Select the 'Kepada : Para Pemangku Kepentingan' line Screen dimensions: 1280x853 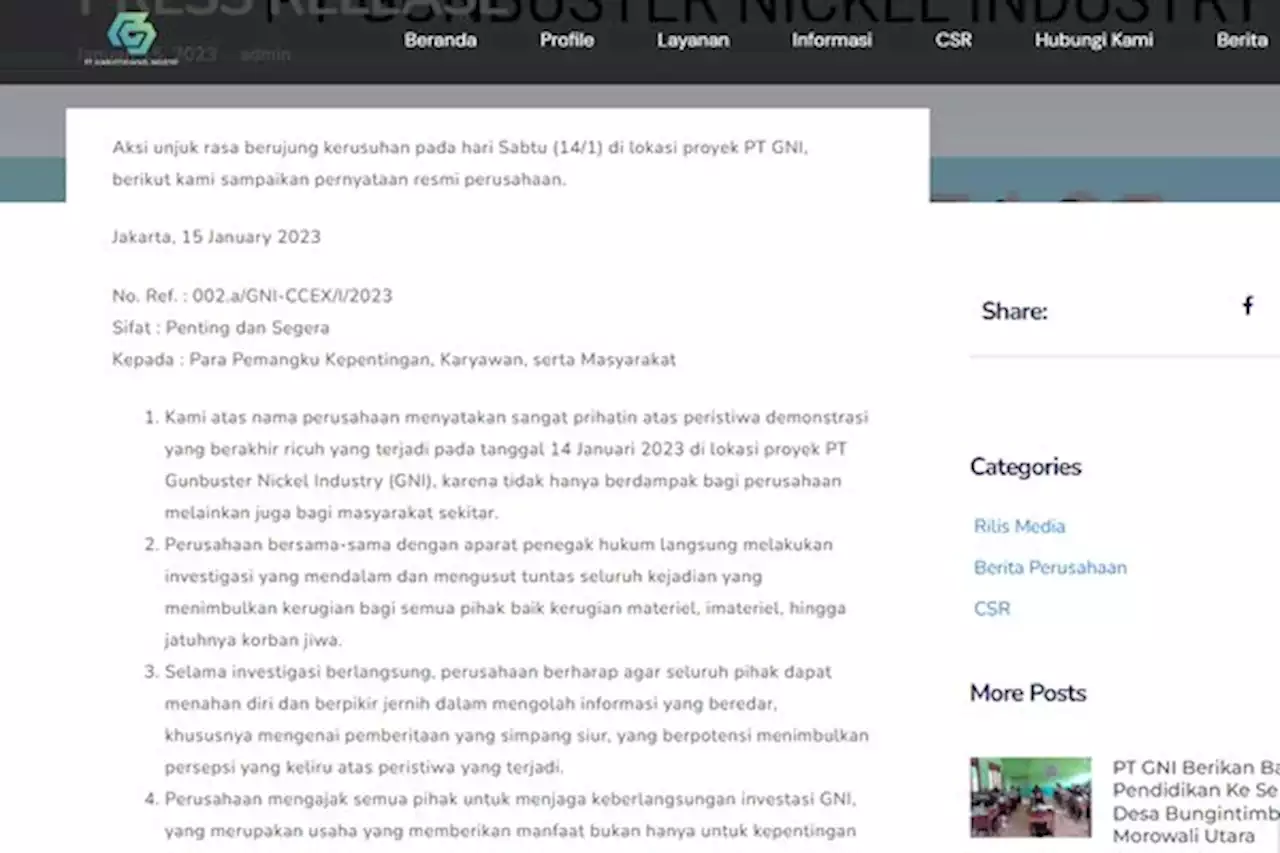394,359
